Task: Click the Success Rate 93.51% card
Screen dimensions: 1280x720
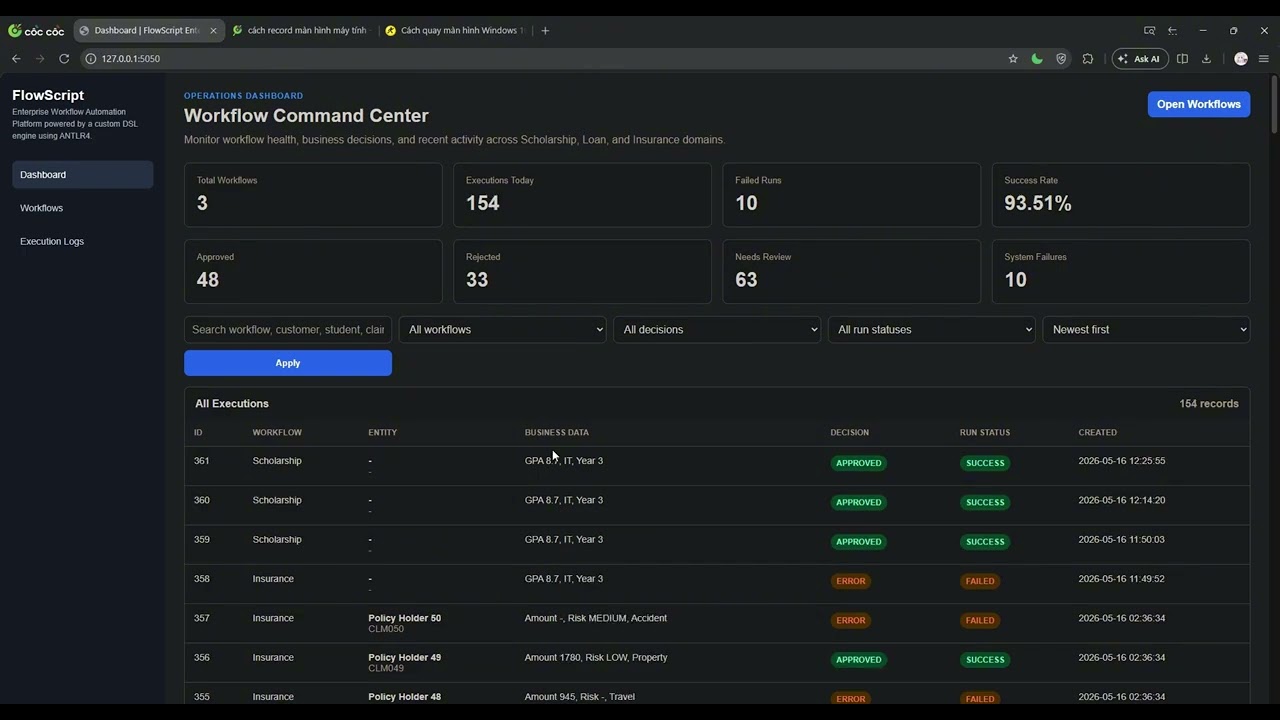Action: click(x=1121, y=195)
